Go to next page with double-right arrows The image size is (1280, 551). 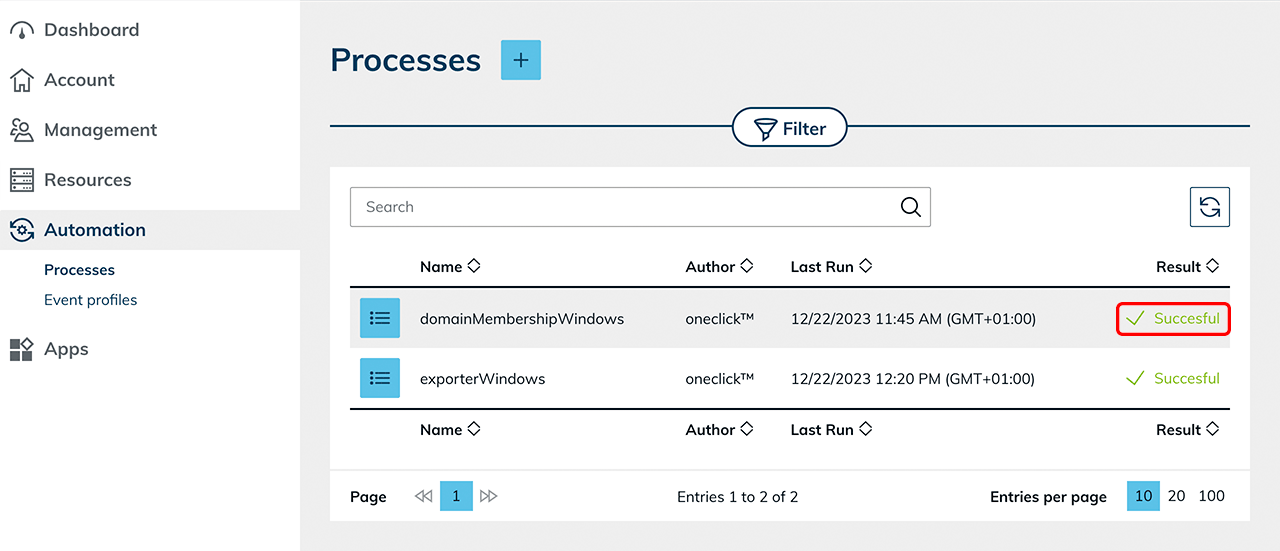tap(488, 496)
